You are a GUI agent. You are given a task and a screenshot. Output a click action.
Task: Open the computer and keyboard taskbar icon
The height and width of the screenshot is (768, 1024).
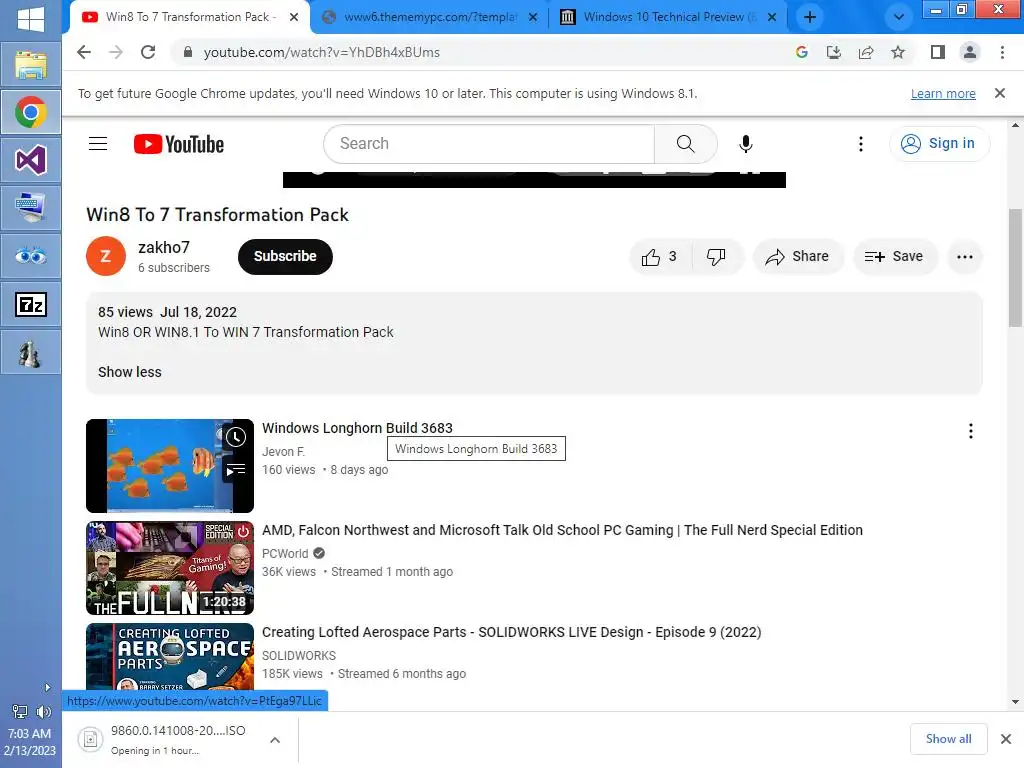pyautogui.click(x=31, y=208)
